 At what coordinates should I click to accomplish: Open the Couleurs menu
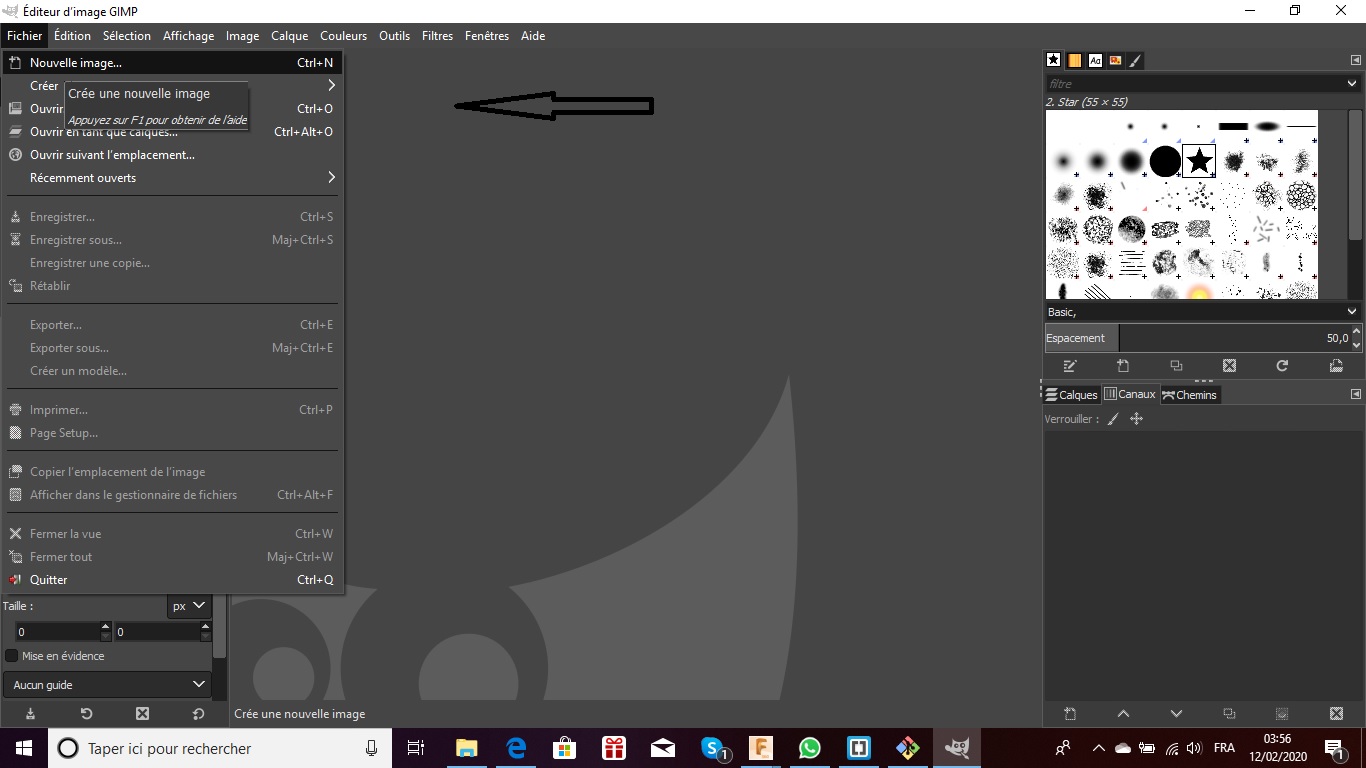(343, 36)
